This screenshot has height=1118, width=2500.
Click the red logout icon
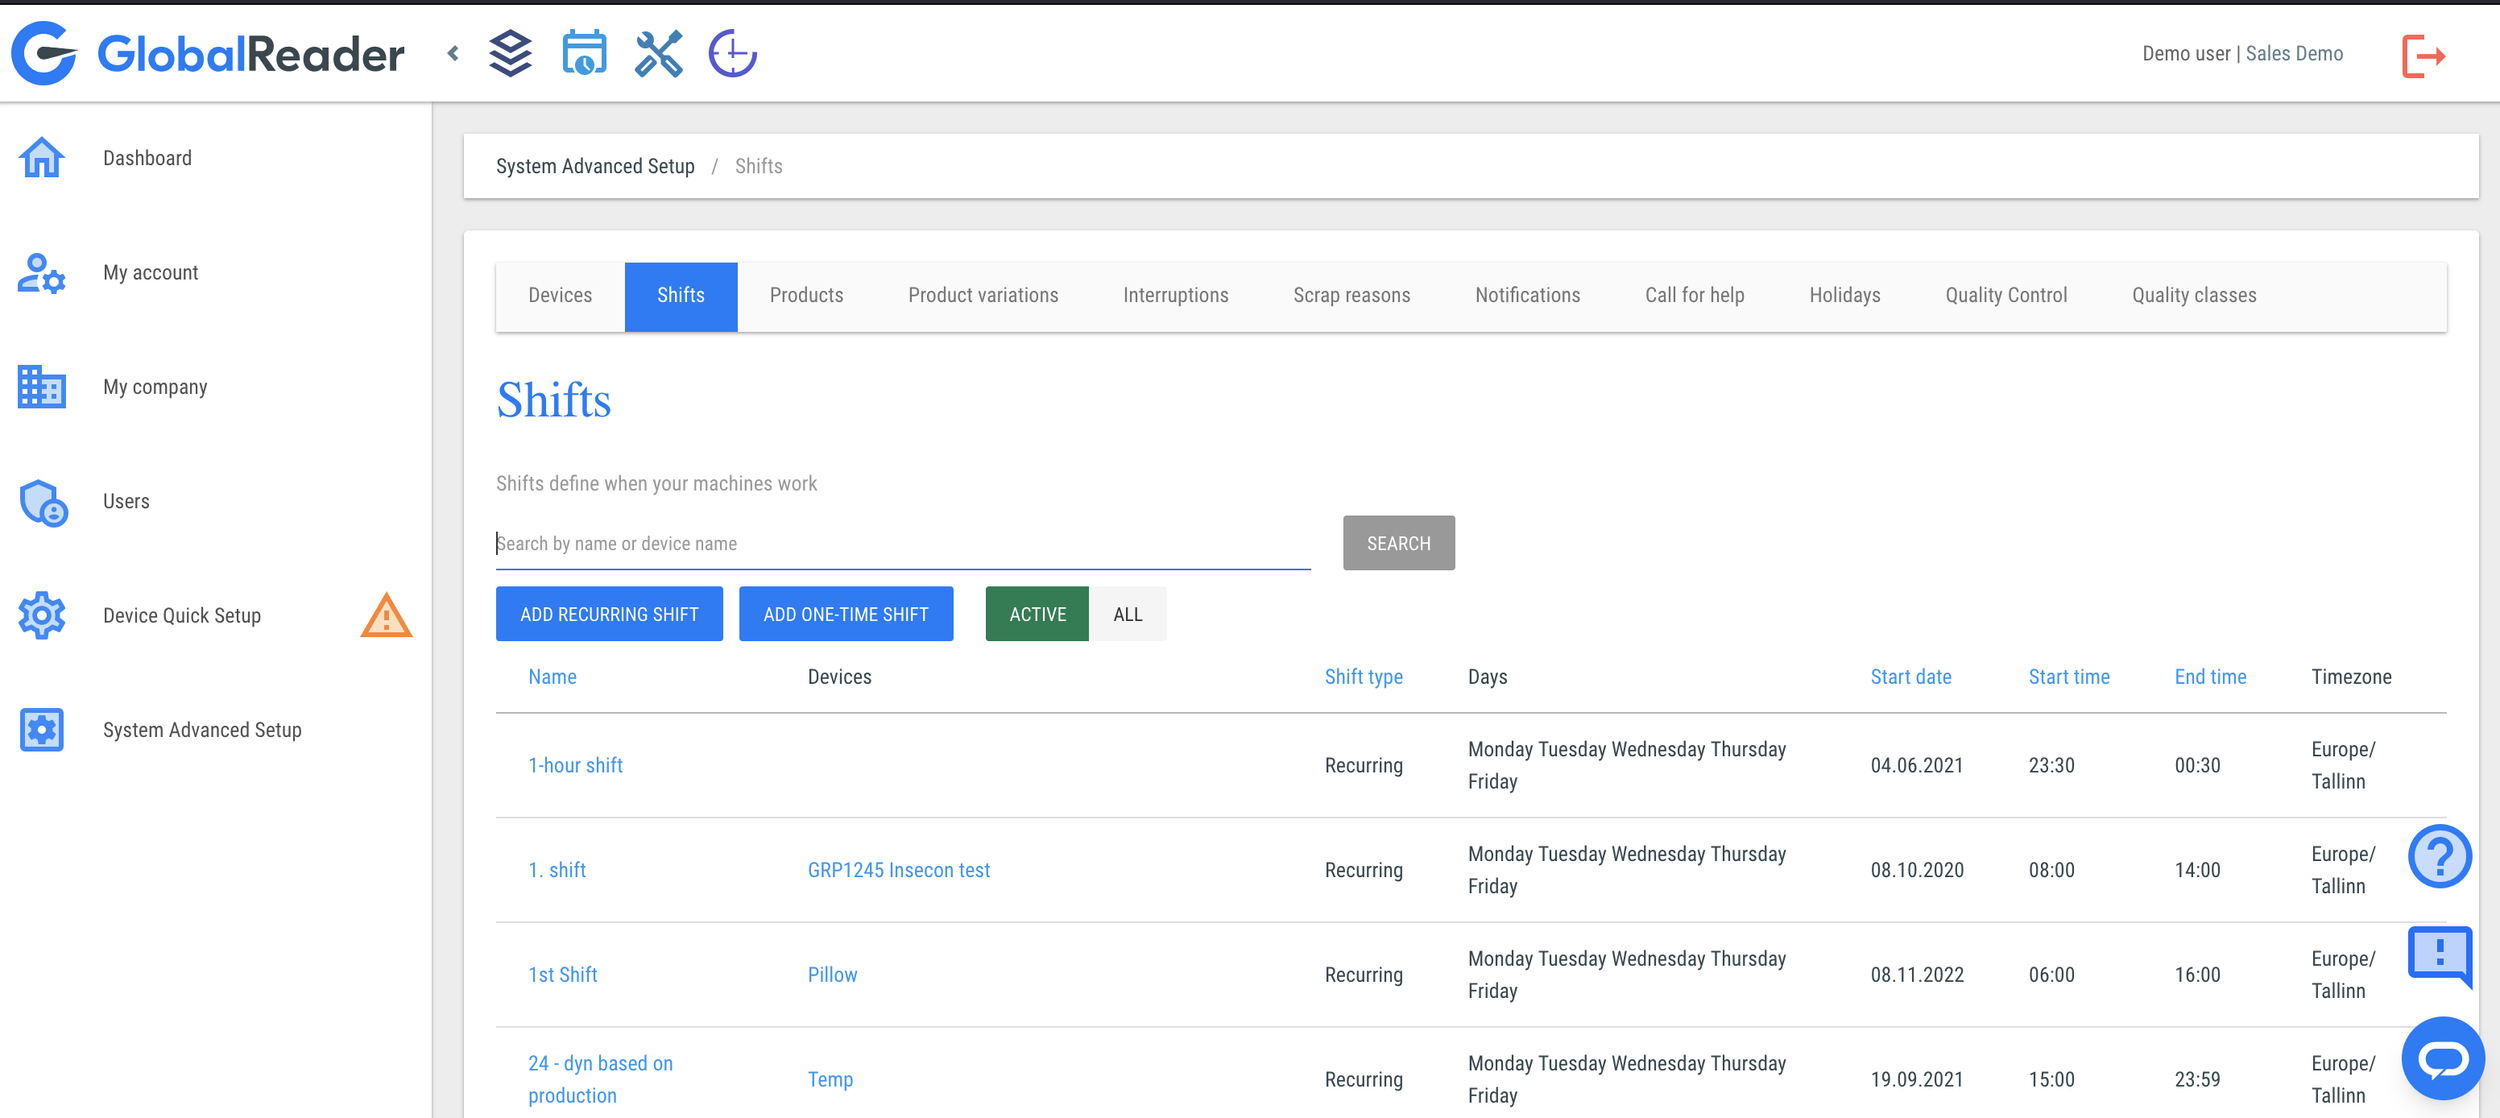(x=2423, y=55)
